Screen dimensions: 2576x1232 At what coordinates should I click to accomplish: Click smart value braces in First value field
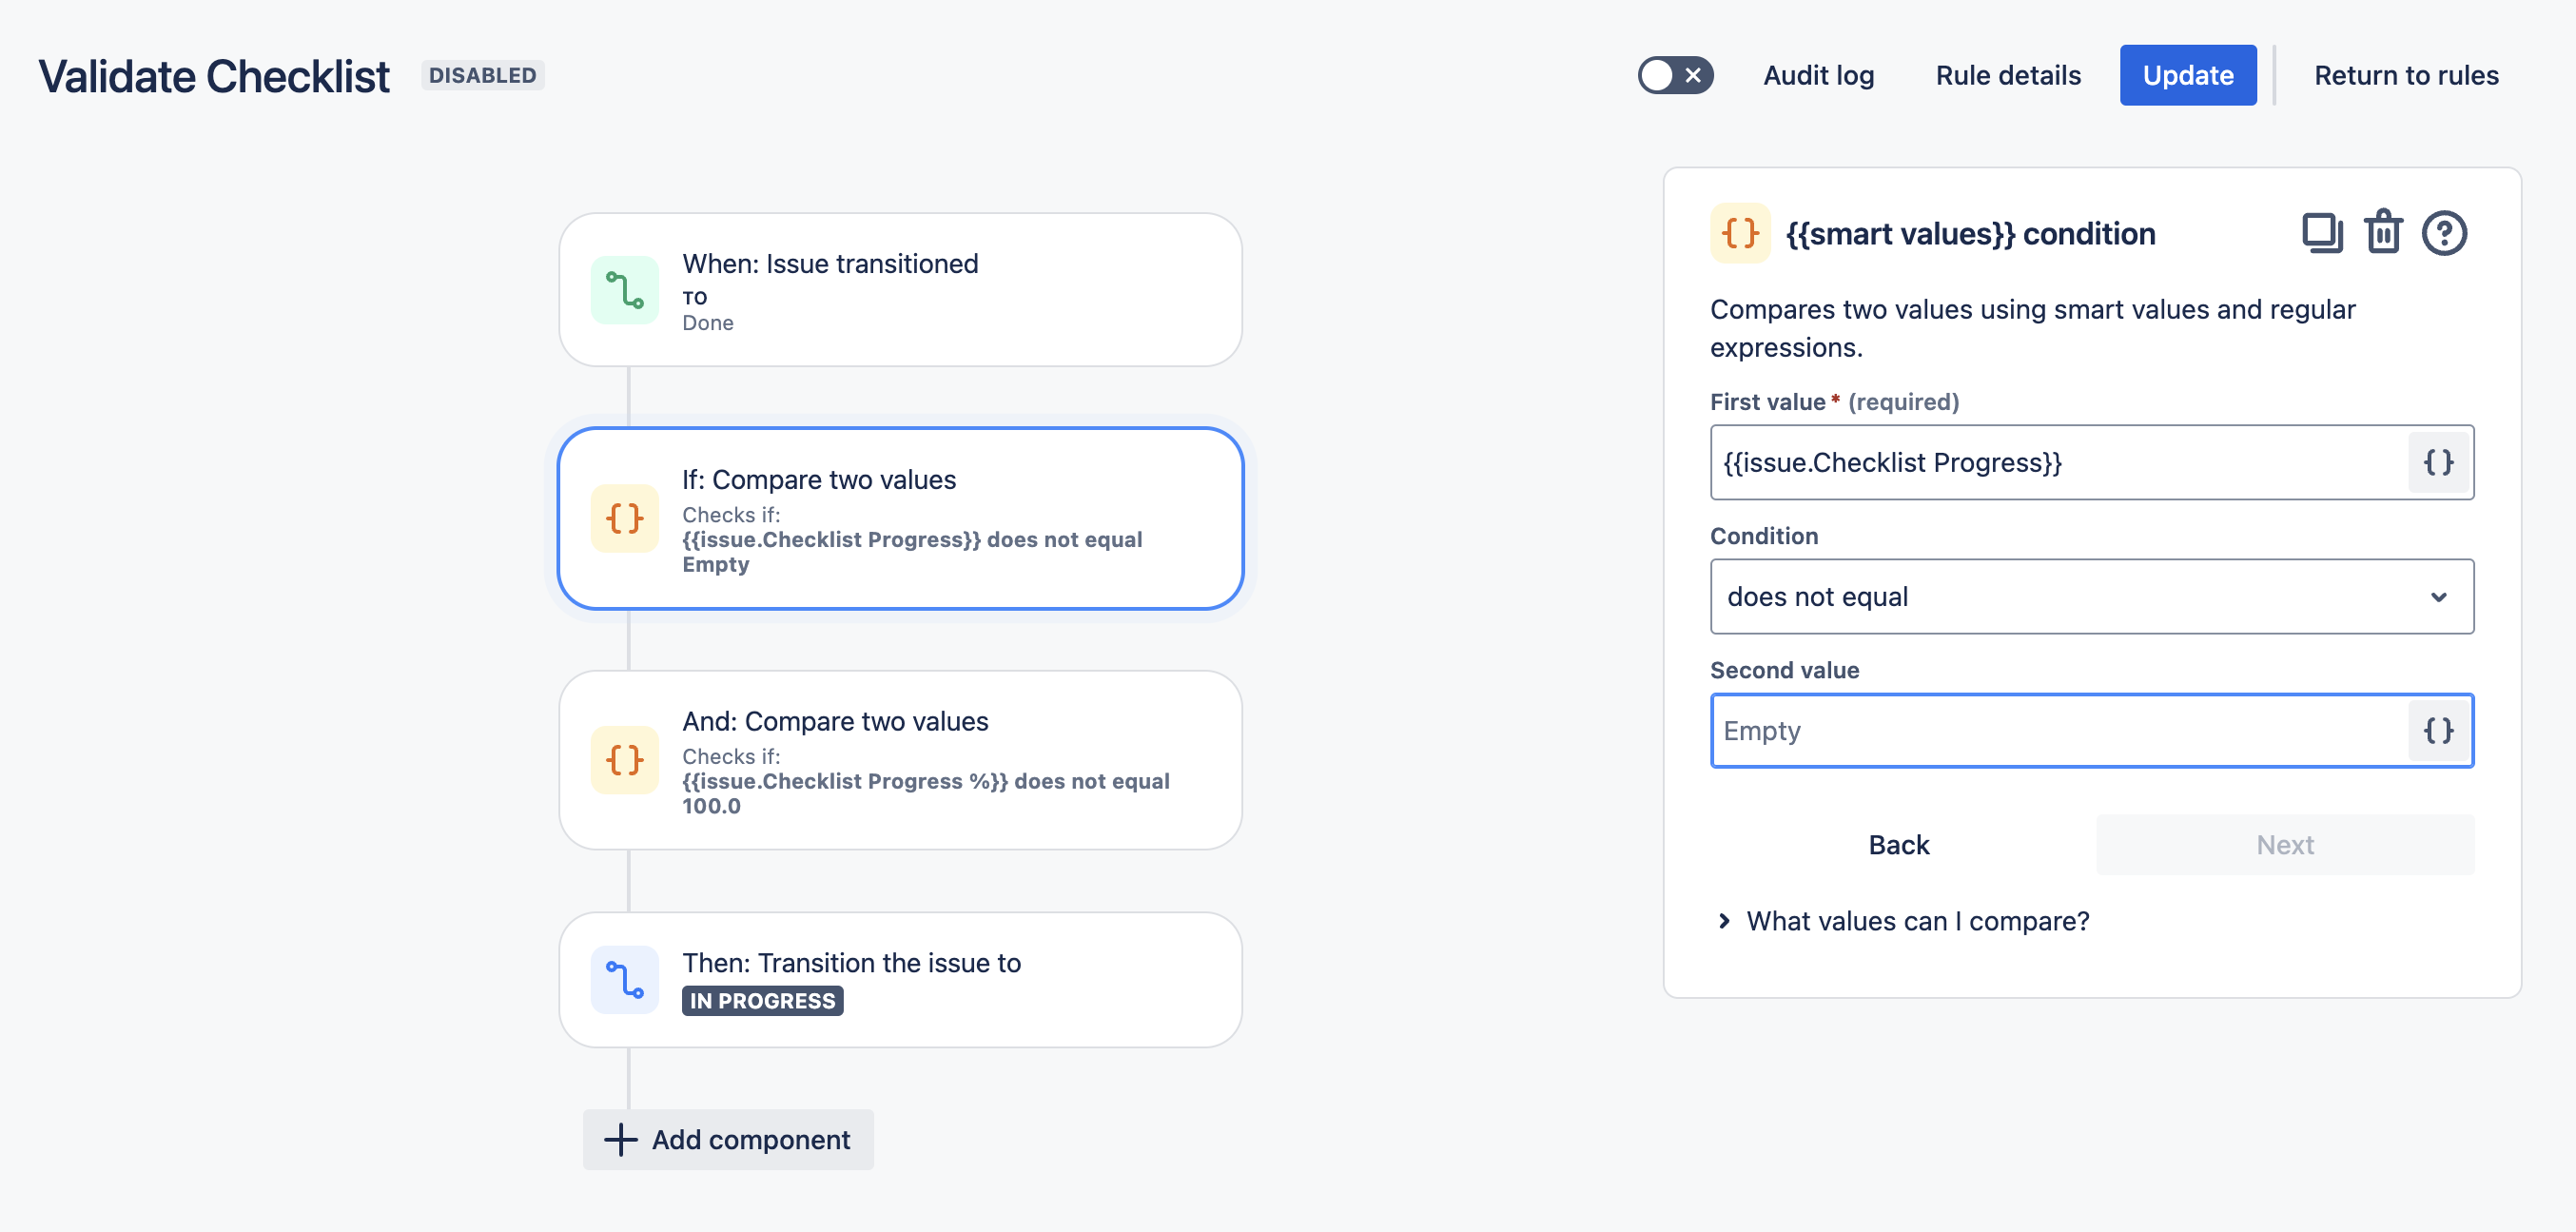click(x=2438, y=462)
